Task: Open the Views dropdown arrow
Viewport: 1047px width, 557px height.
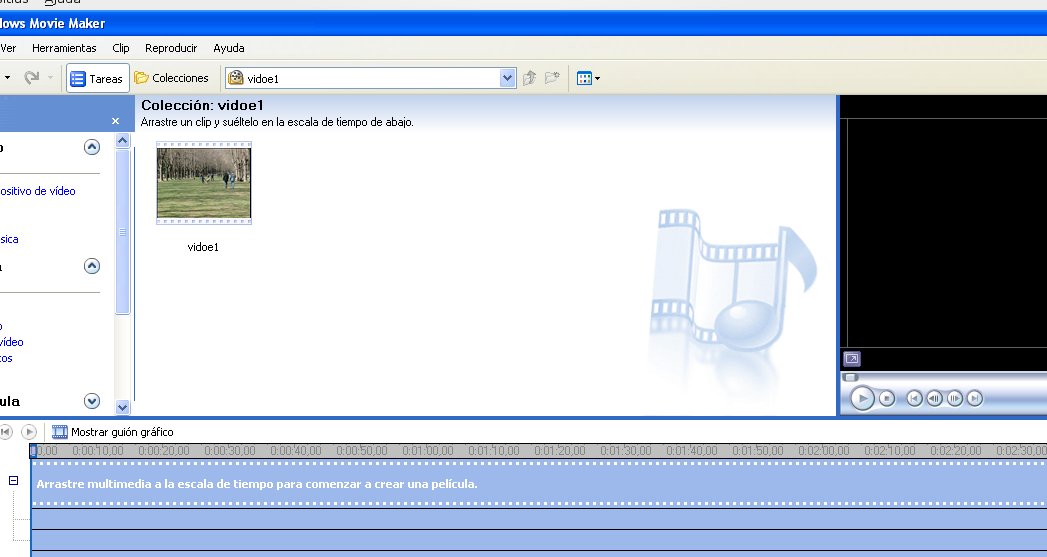Action: tap(597, 78)
